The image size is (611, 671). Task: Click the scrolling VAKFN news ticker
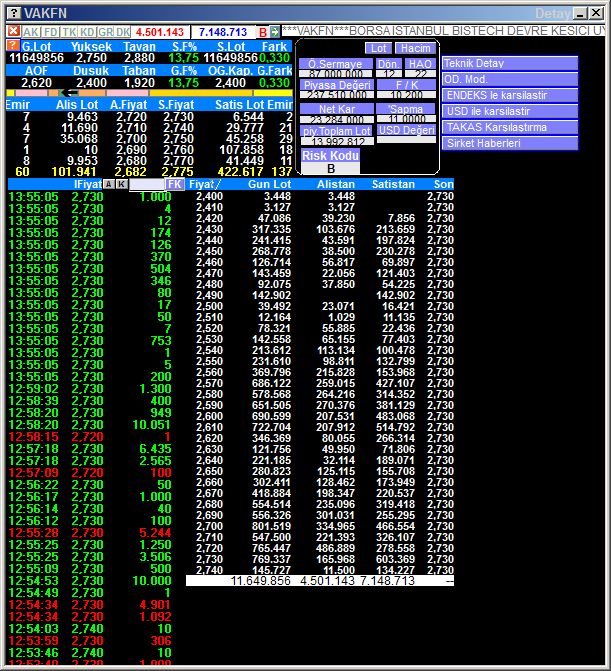point(443,31)
